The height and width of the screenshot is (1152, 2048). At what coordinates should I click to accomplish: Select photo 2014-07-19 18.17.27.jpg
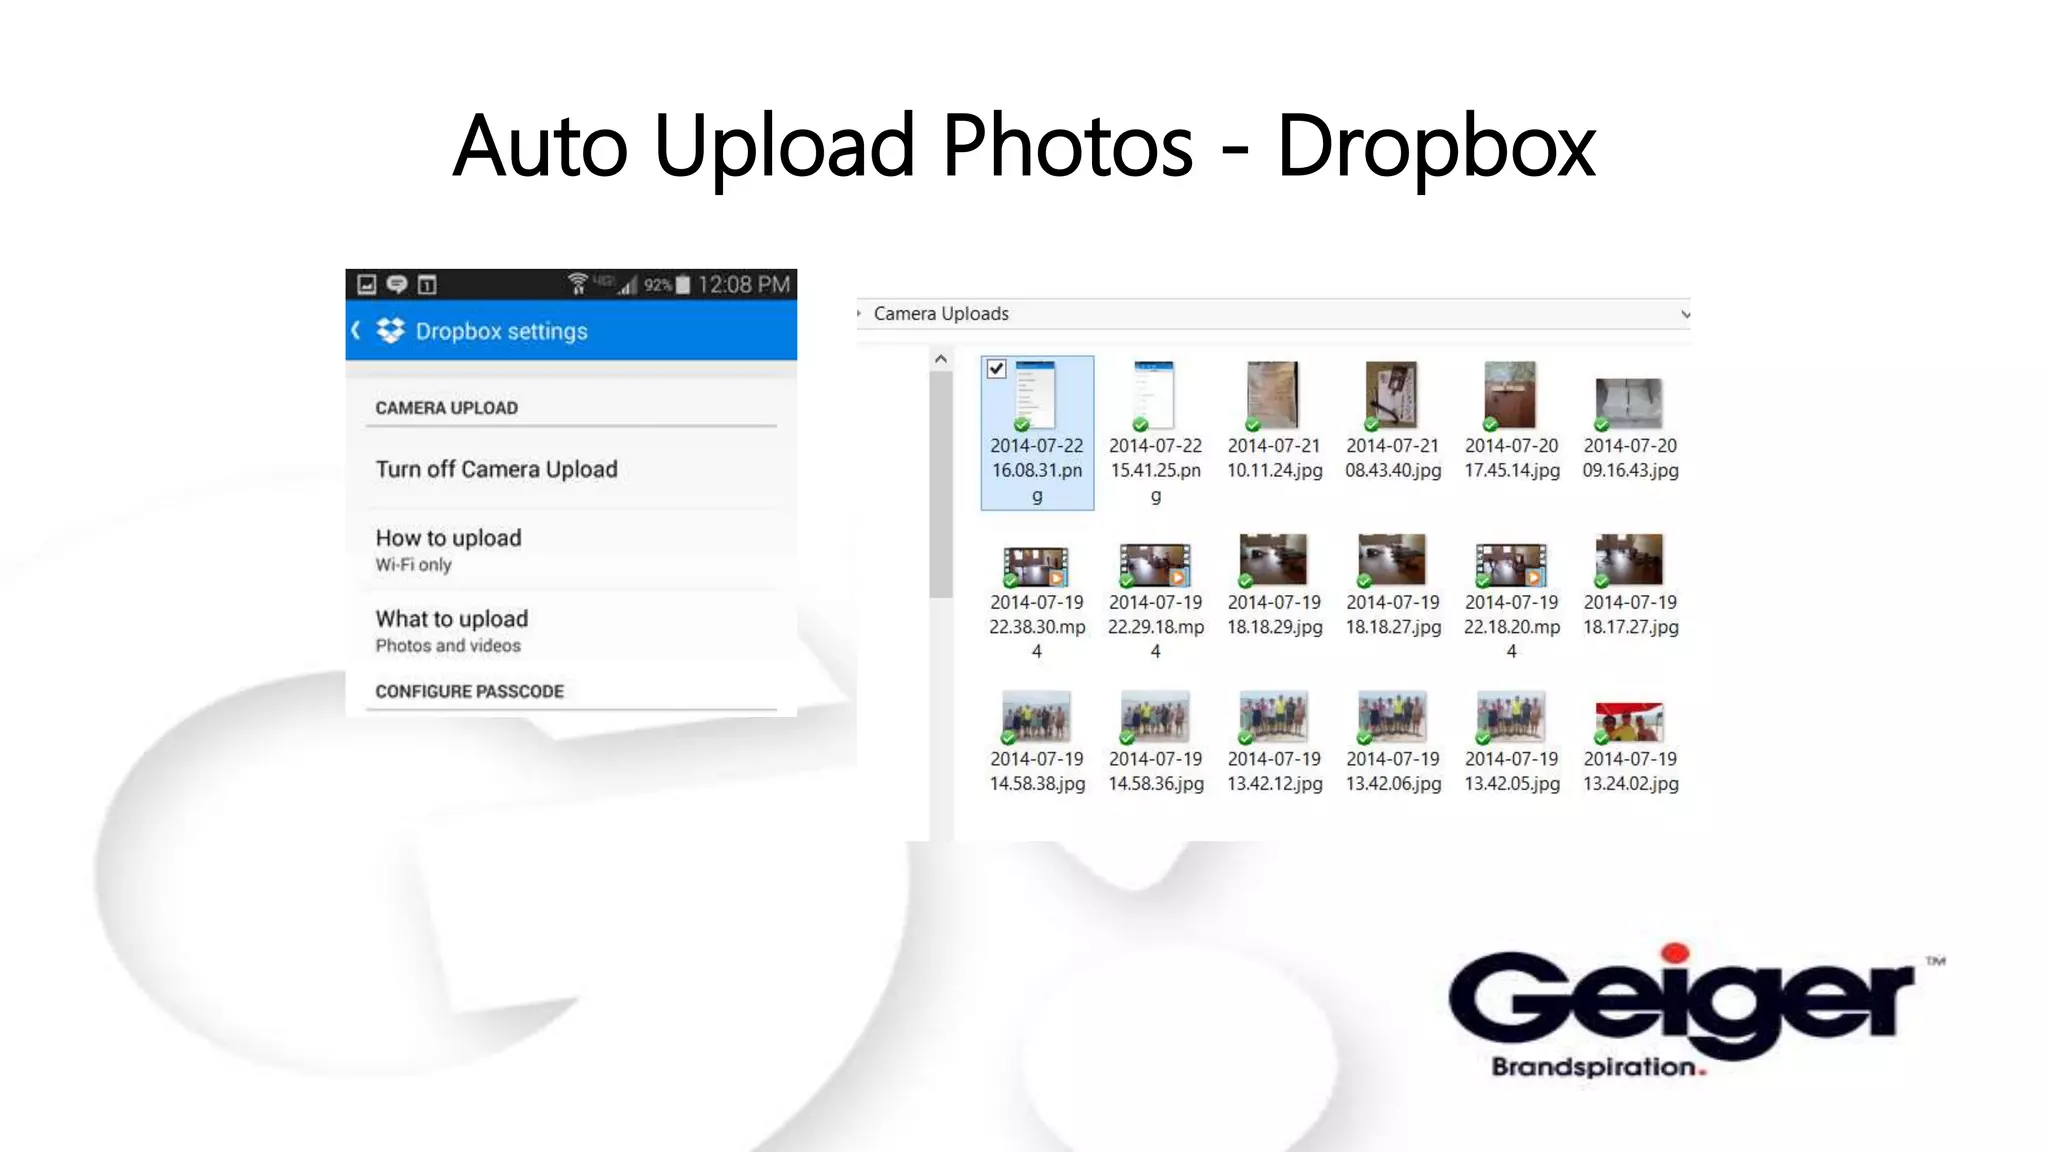[1630, 585]
